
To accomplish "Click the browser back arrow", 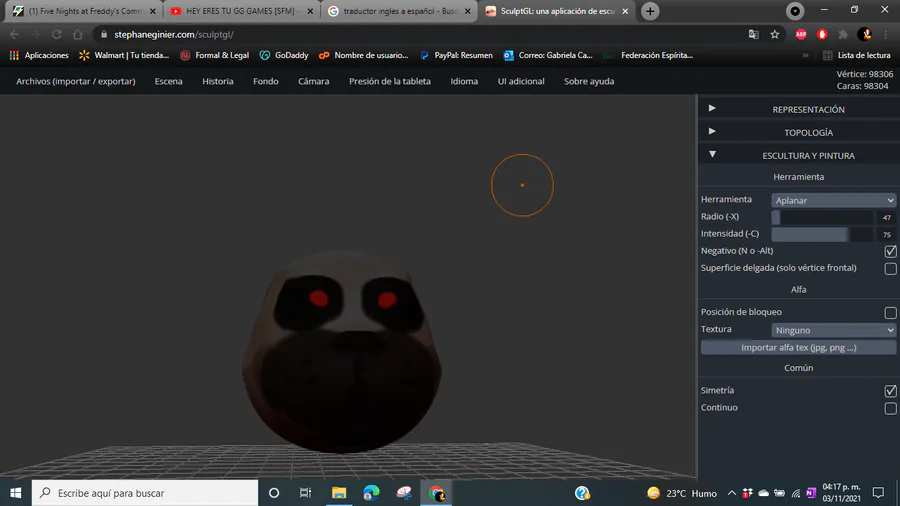I will click(x=15, y=34).
